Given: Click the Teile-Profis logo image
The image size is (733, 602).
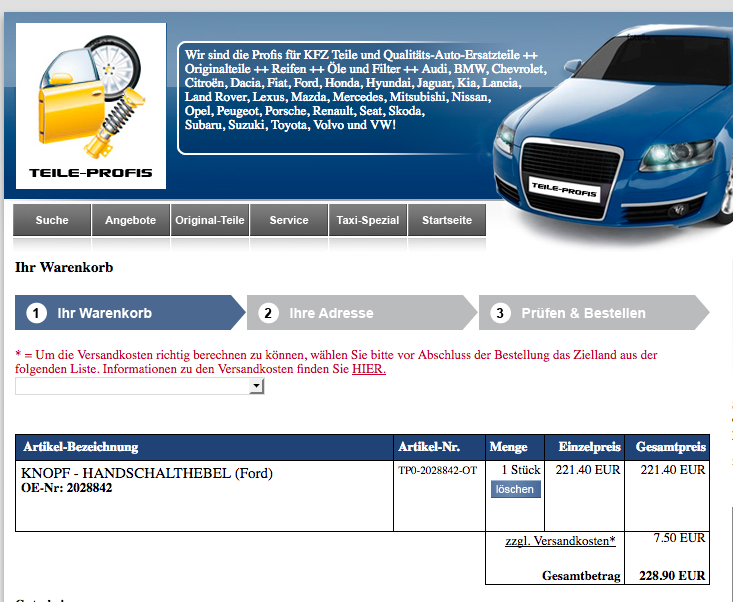Looking at the screenshot, I should point(91,105).
